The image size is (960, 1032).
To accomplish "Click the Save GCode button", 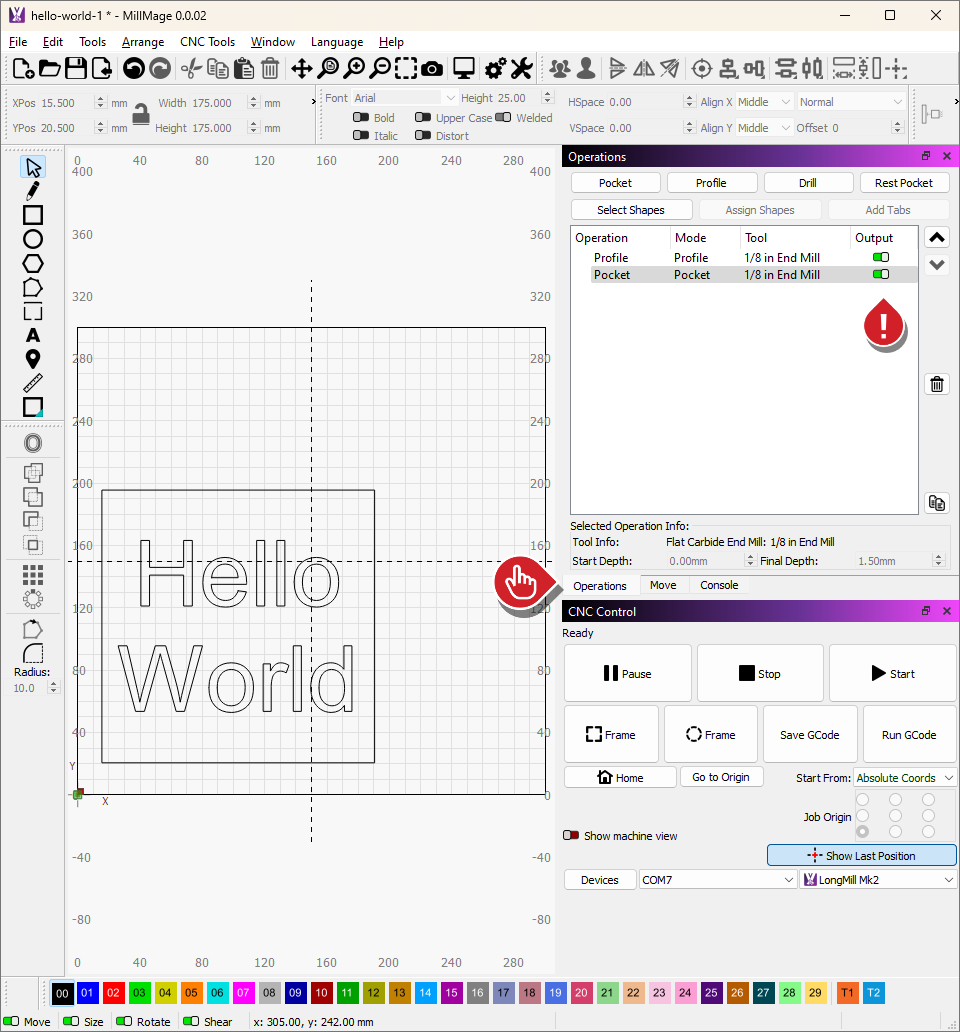I will [x=810, y=735].
